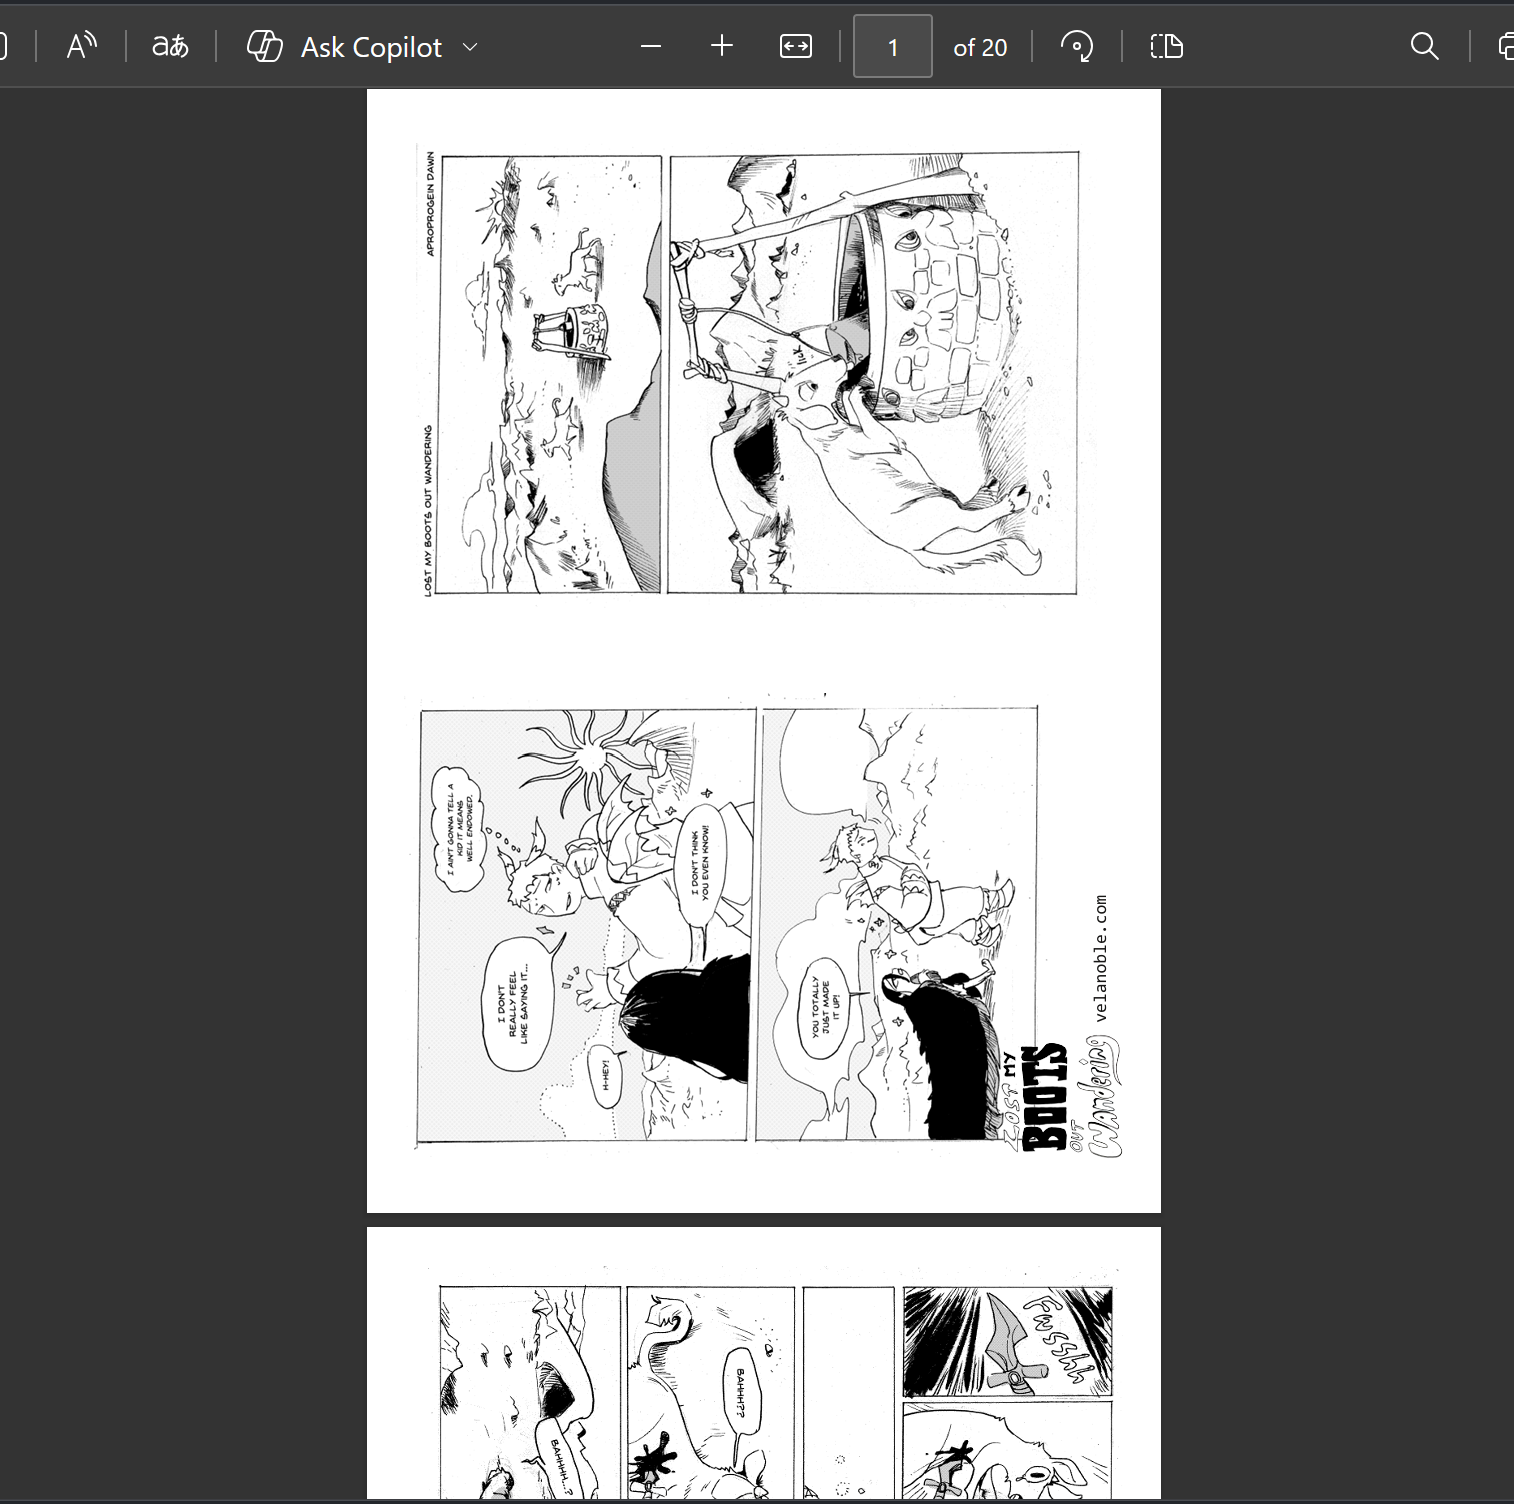The height and width of the screenshot is (1504, 1514).
Task: Focus the page number input box
Action: coord(892,46)
